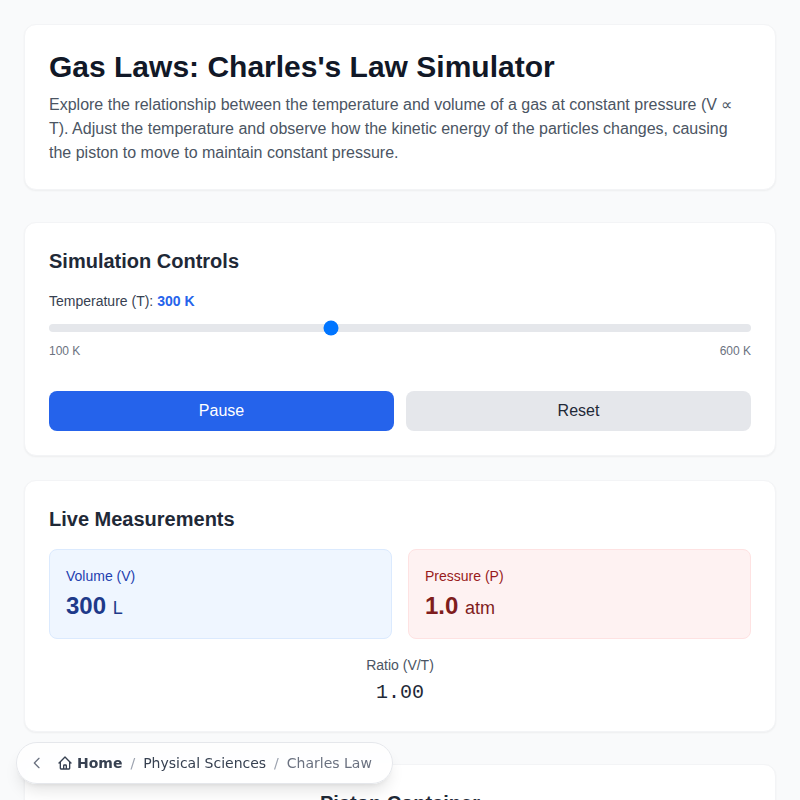Screen dimensions: 800x800
Task: Select the Charles Law breadcrumb entry
Action: pyautogui.click(x=329, y=762)
